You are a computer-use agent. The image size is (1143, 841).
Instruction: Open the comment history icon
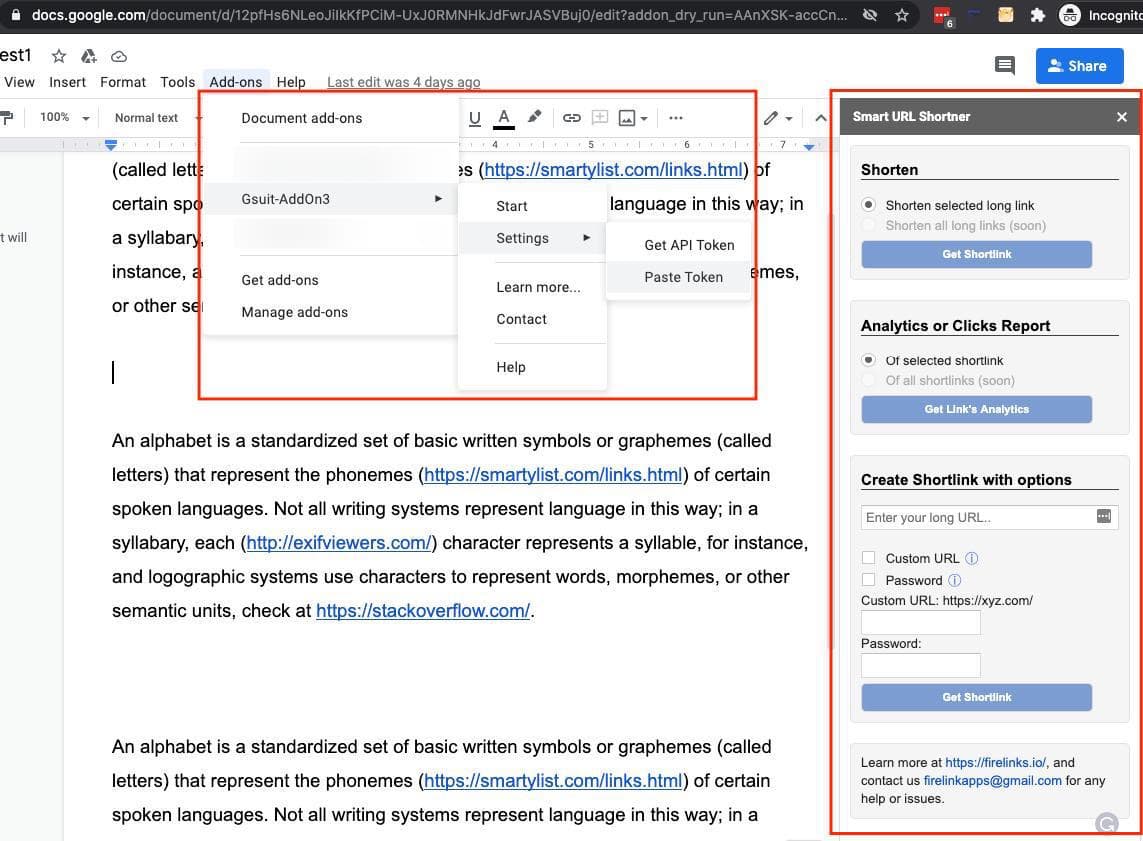1004,66
